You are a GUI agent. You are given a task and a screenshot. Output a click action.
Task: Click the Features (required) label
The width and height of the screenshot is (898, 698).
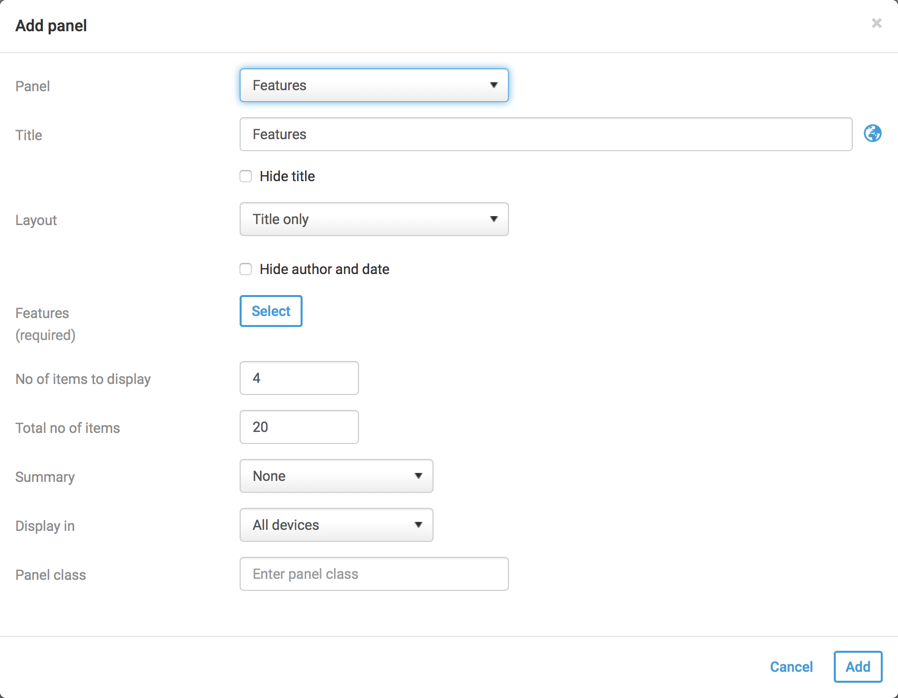coord(45,323)
